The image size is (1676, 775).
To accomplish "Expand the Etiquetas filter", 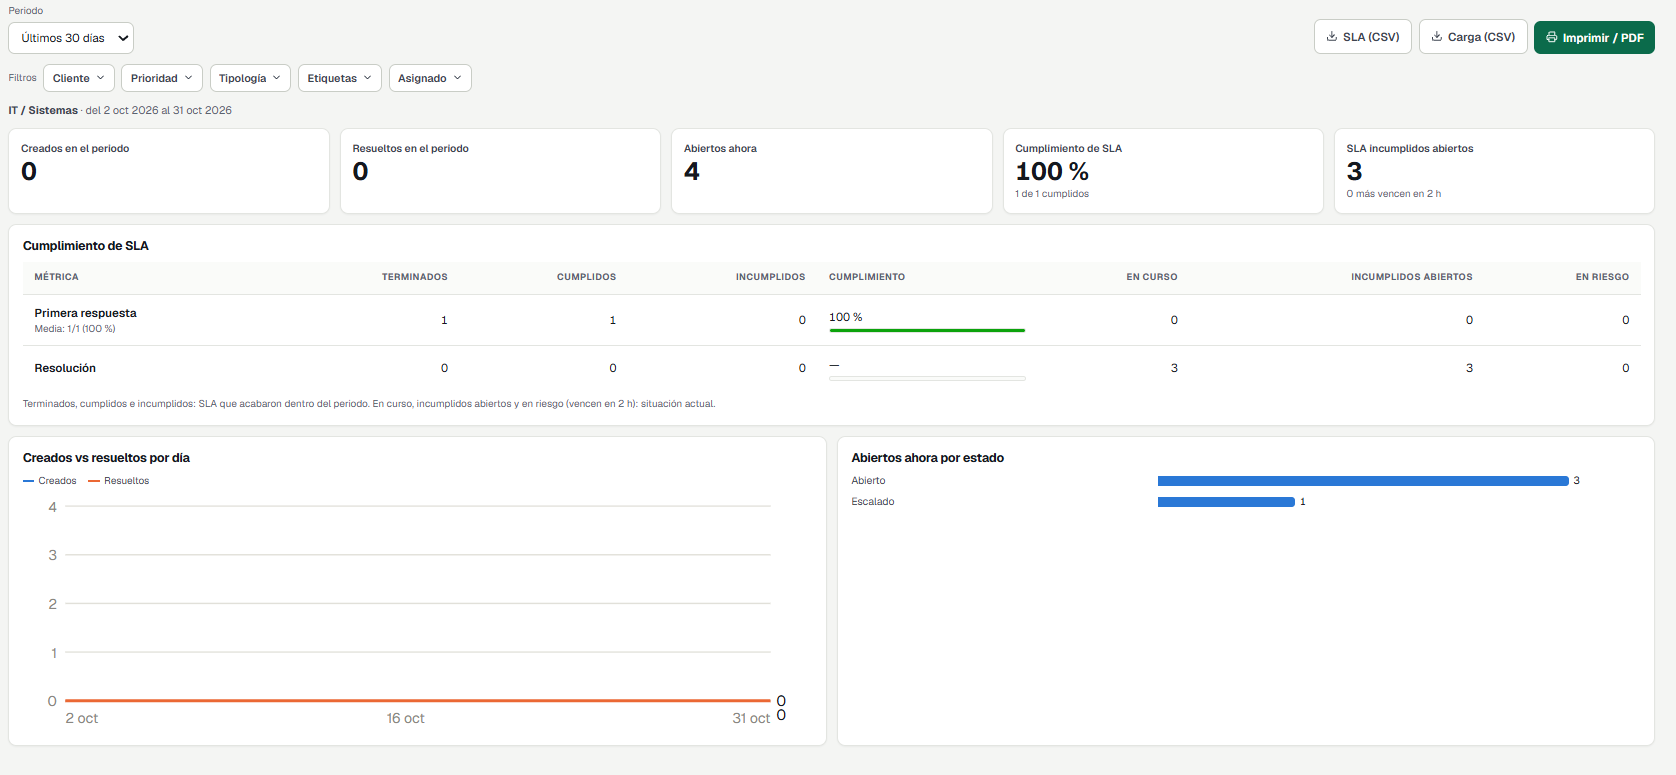I will [x=340, y=78].
